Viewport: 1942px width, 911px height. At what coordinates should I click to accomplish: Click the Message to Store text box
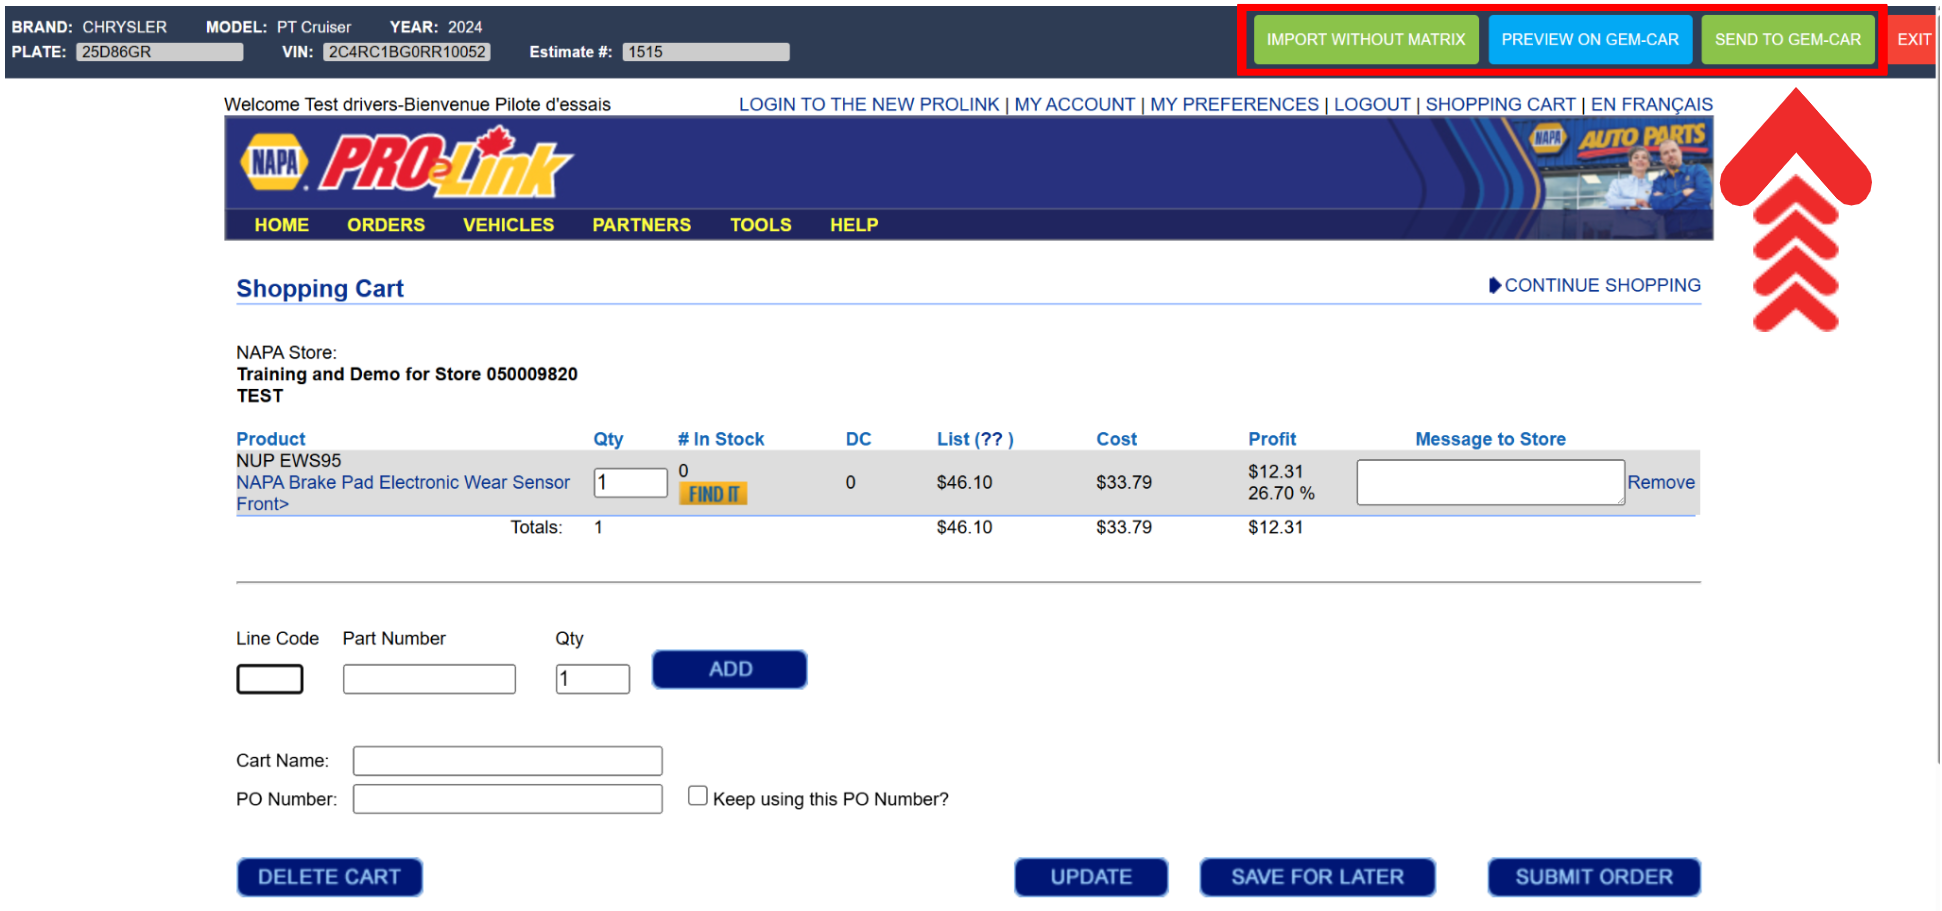[1489, 482]
